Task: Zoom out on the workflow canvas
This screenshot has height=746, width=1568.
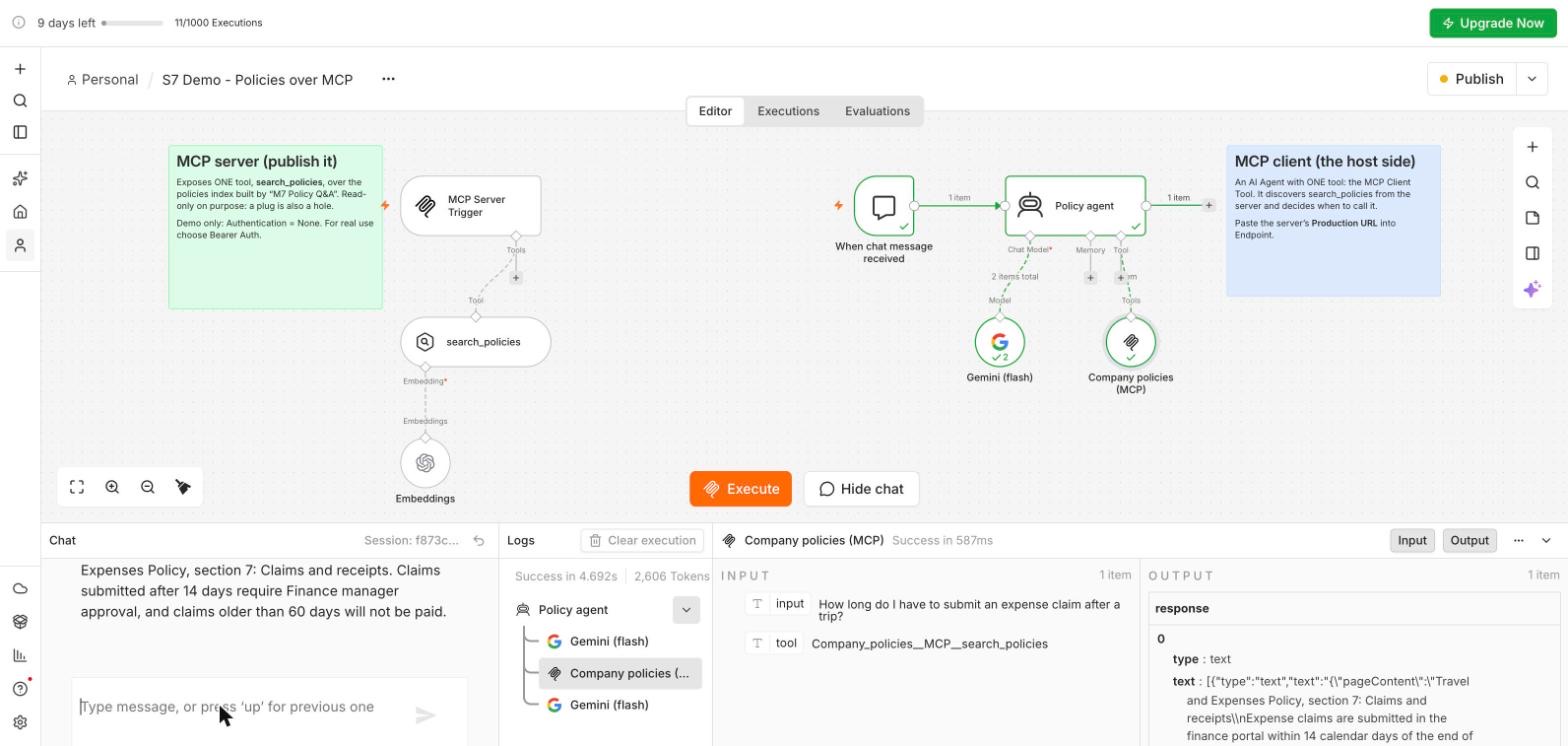Action: coord(148,487)
